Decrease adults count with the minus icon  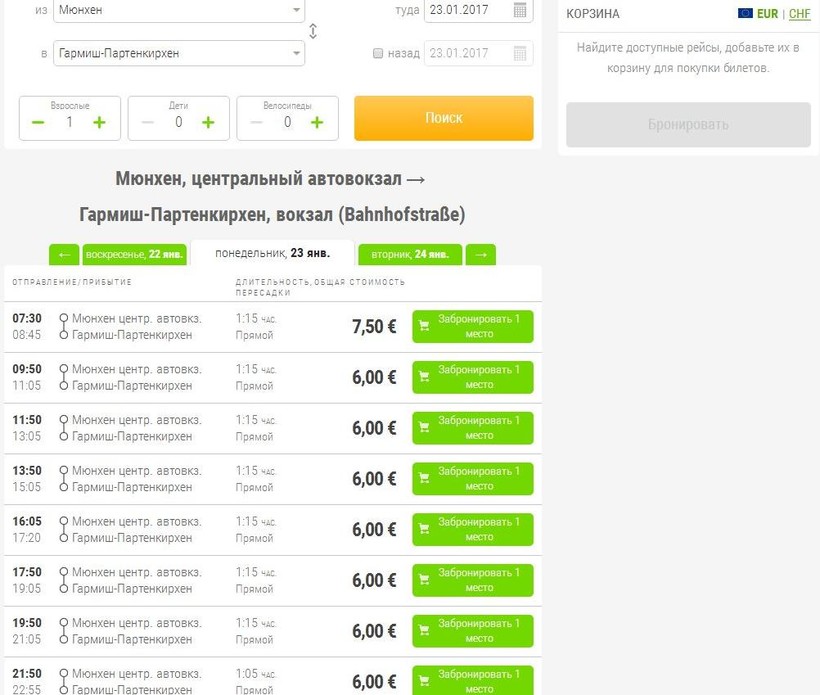[x=38, y=122]
